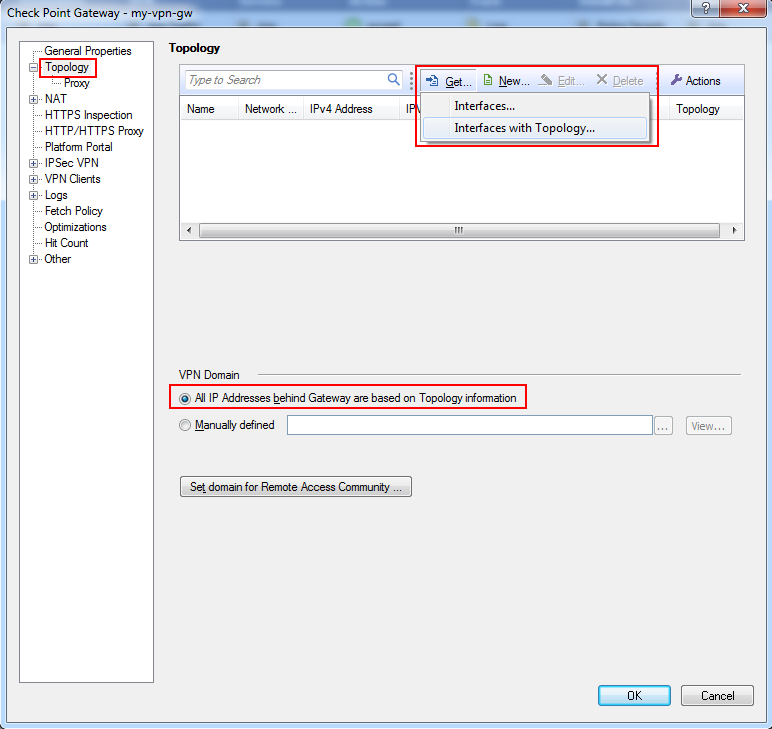Expand the IPSec VPN tree node
Viewport: 772px width, 729px height.
pyautogui.click(x=33, y=163)
